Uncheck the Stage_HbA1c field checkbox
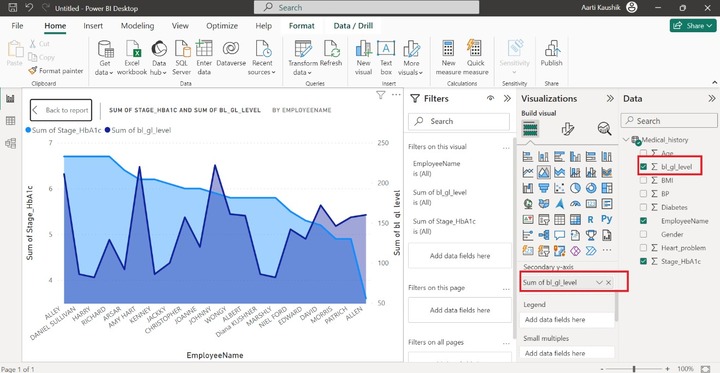Screen dimensions: 720x373 643,261
